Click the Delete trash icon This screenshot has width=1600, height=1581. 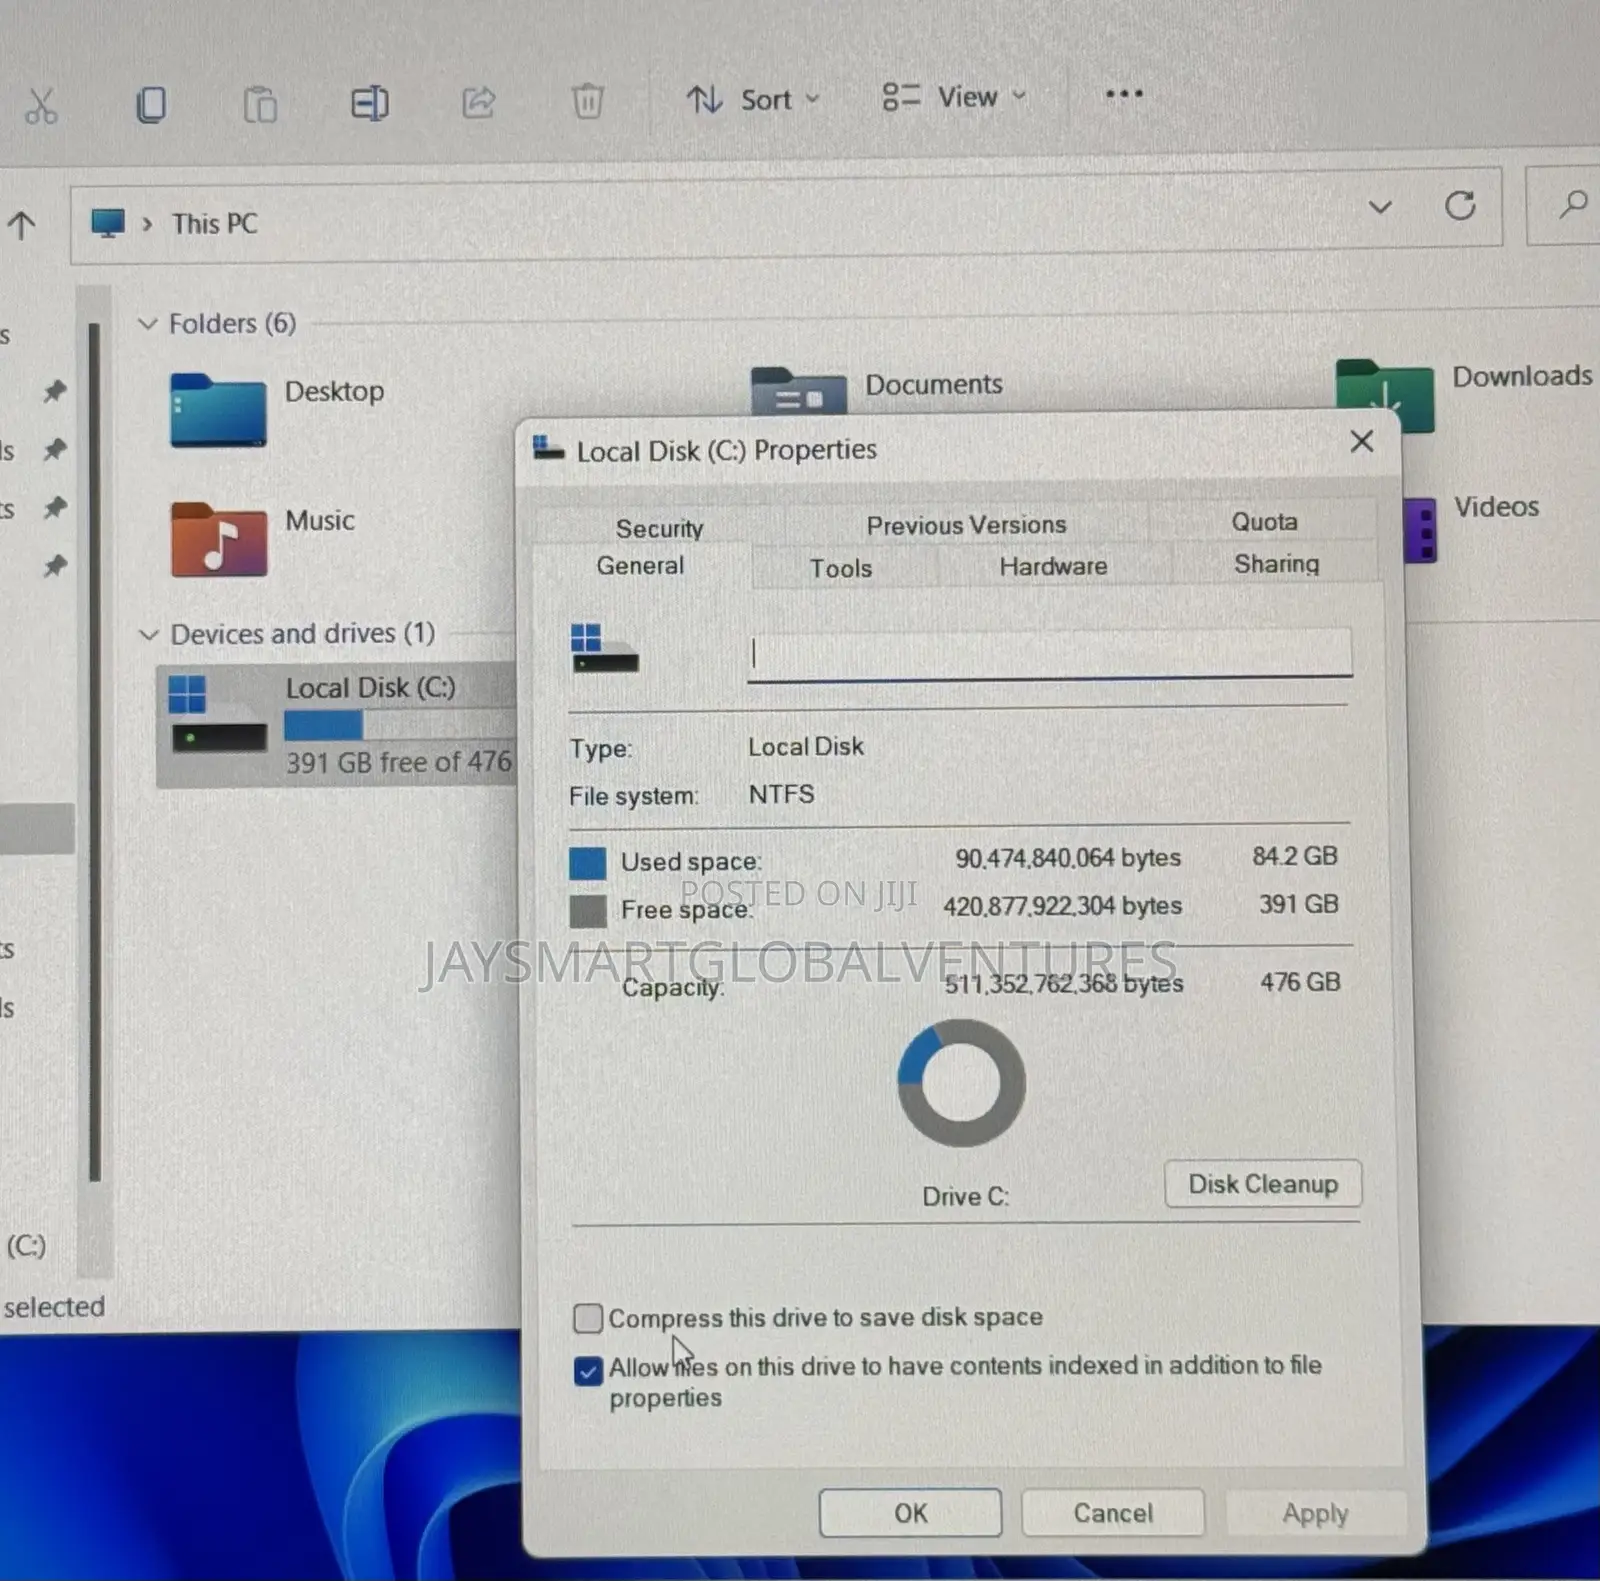[587, 101]
